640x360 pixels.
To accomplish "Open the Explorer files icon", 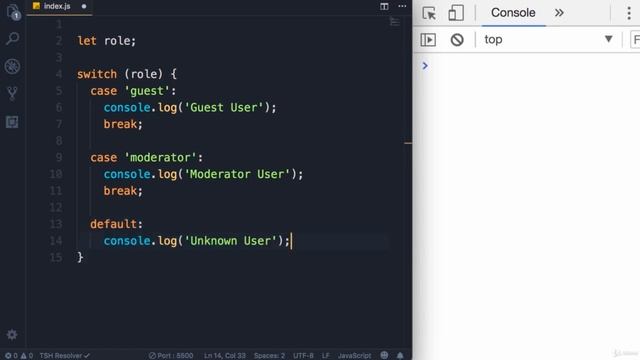I will [13, 11].
